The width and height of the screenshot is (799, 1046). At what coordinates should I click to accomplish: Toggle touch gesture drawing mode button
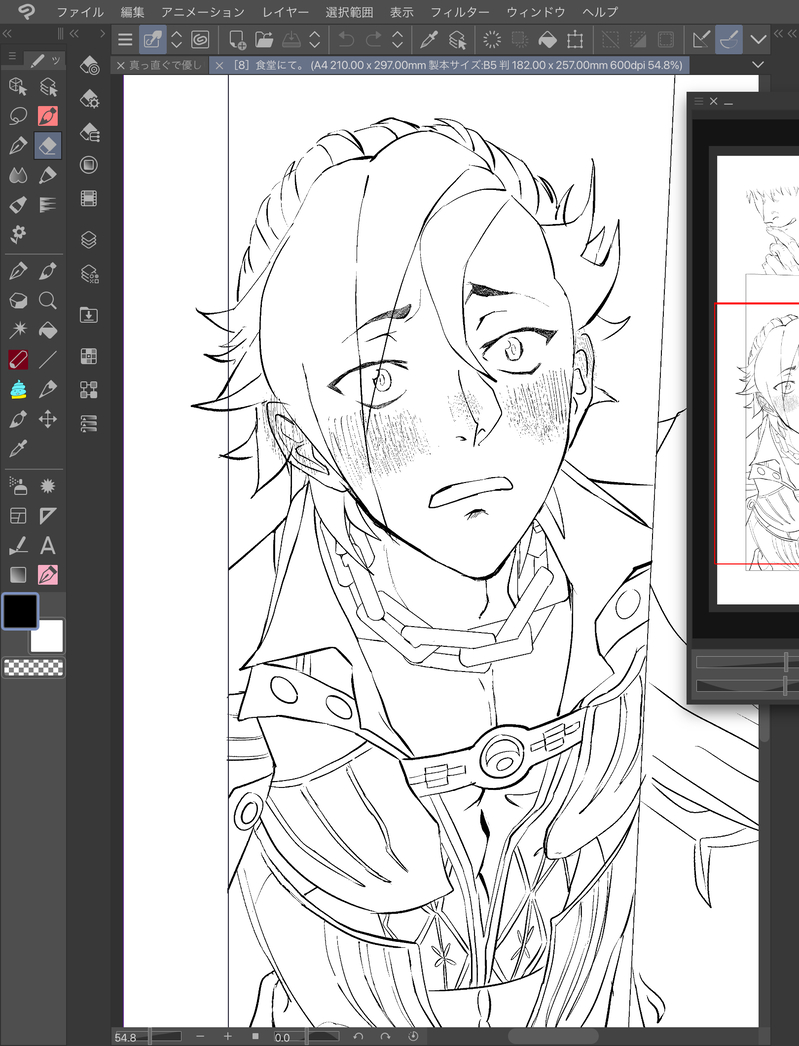coord(153,39)
